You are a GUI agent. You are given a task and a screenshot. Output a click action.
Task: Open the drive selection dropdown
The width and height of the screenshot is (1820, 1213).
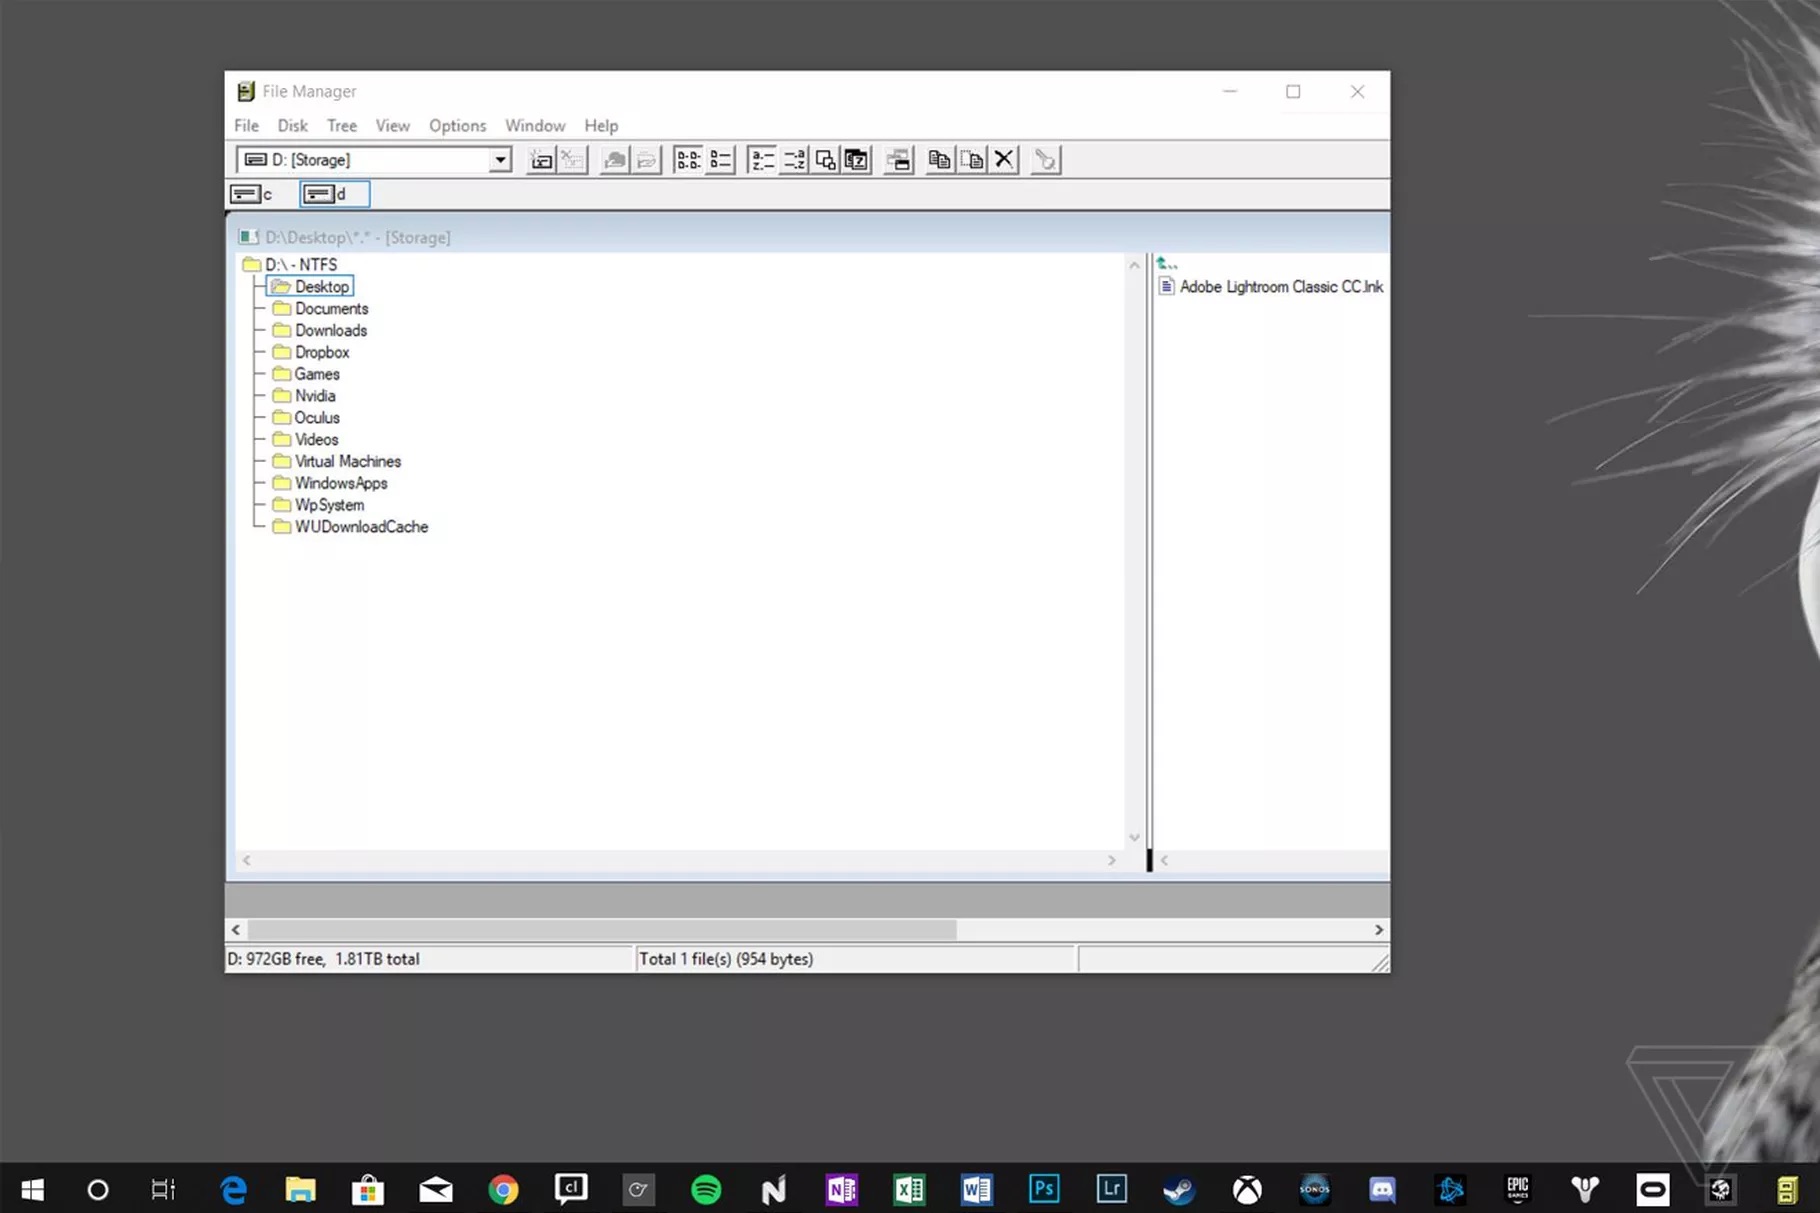pos(499,159)
